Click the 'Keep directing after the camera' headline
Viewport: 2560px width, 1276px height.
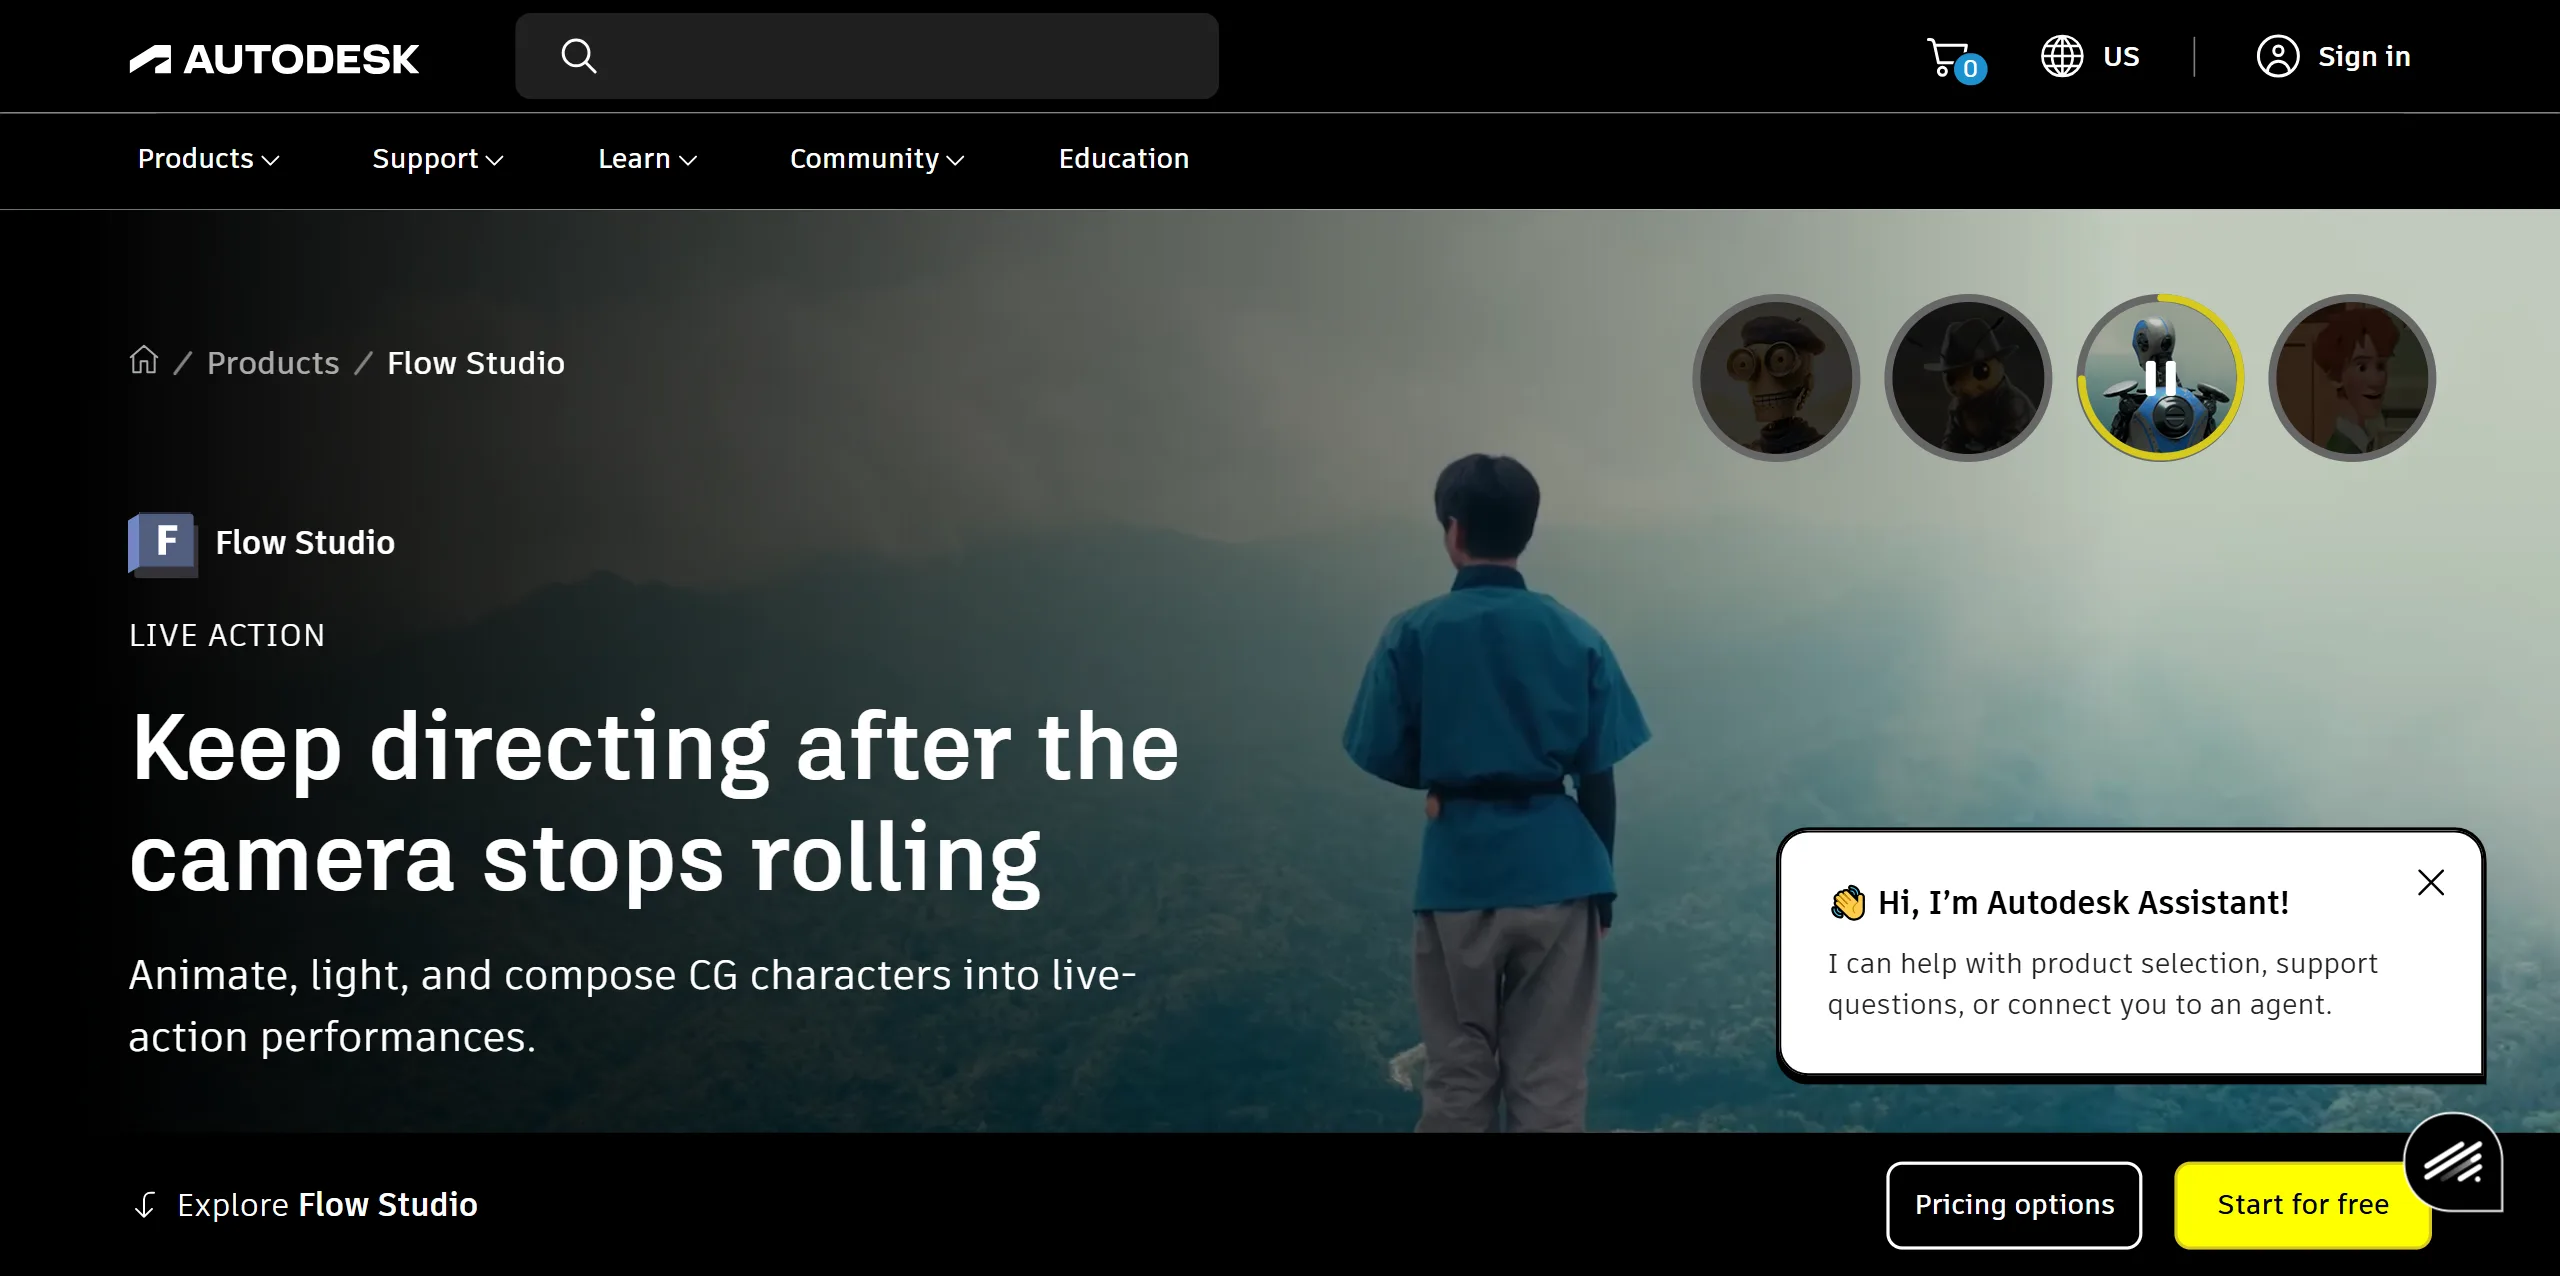pyautogui.click(x=655, y=803)
